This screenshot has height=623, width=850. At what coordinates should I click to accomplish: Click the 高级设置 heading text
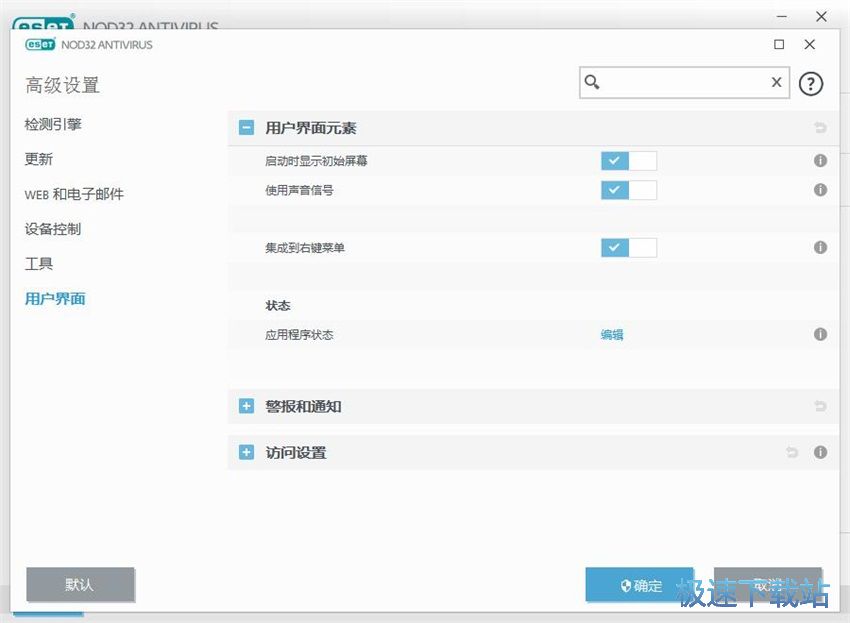pyautogui.click(x=62, y=85)
